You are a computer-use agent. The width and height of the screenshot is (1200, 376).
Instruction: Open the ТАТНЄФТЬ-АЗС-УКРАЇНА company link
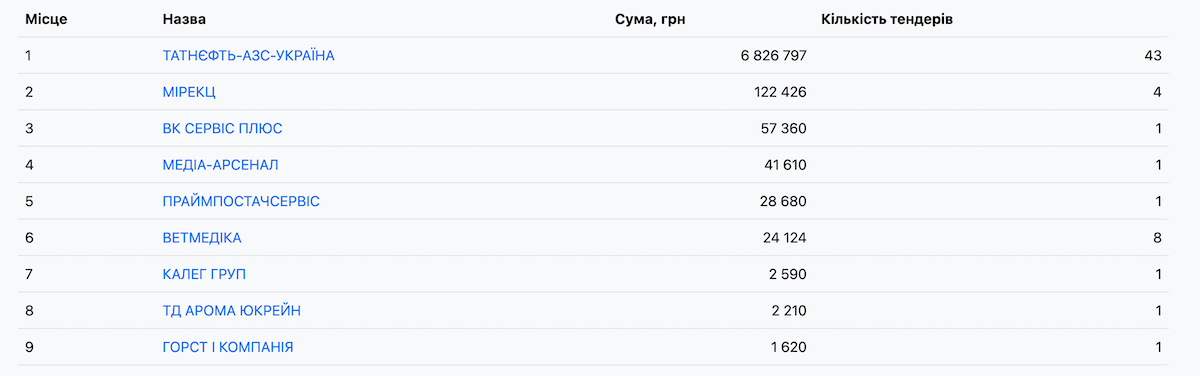[x=248, y=56]
